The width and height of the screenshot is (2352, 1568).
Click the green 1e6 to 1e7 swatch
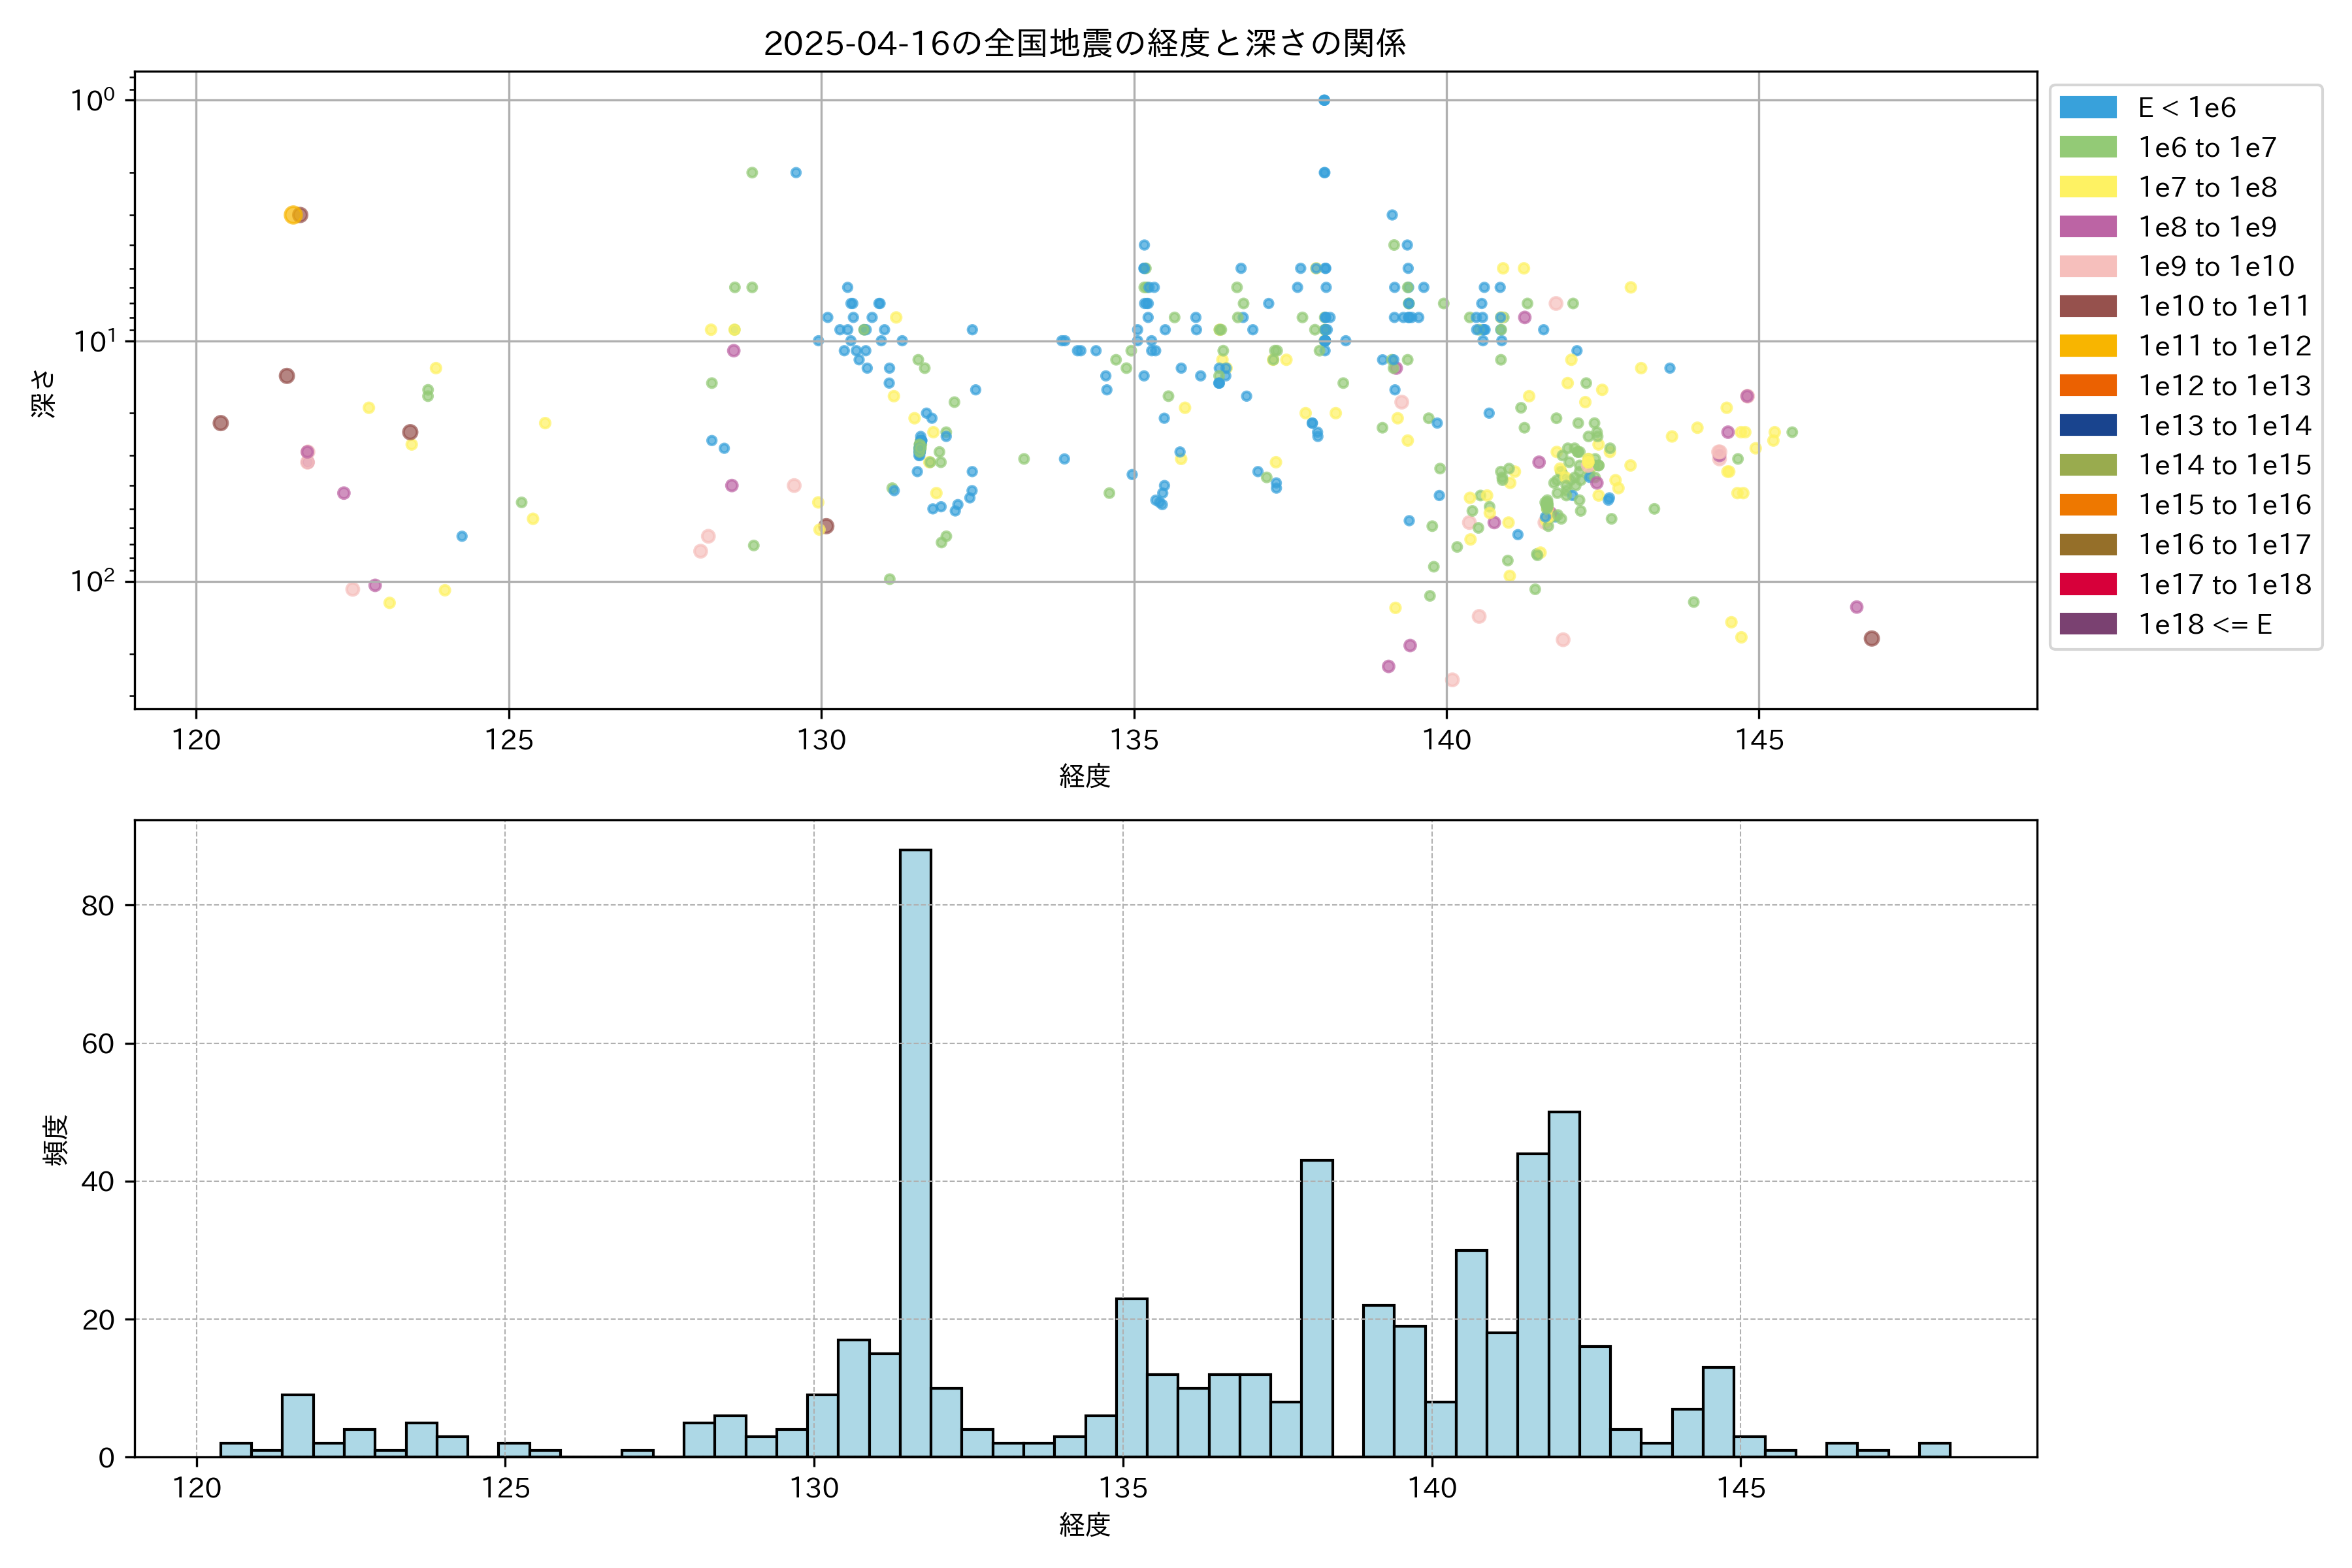pyautogui.click(x=2088, y=148)
